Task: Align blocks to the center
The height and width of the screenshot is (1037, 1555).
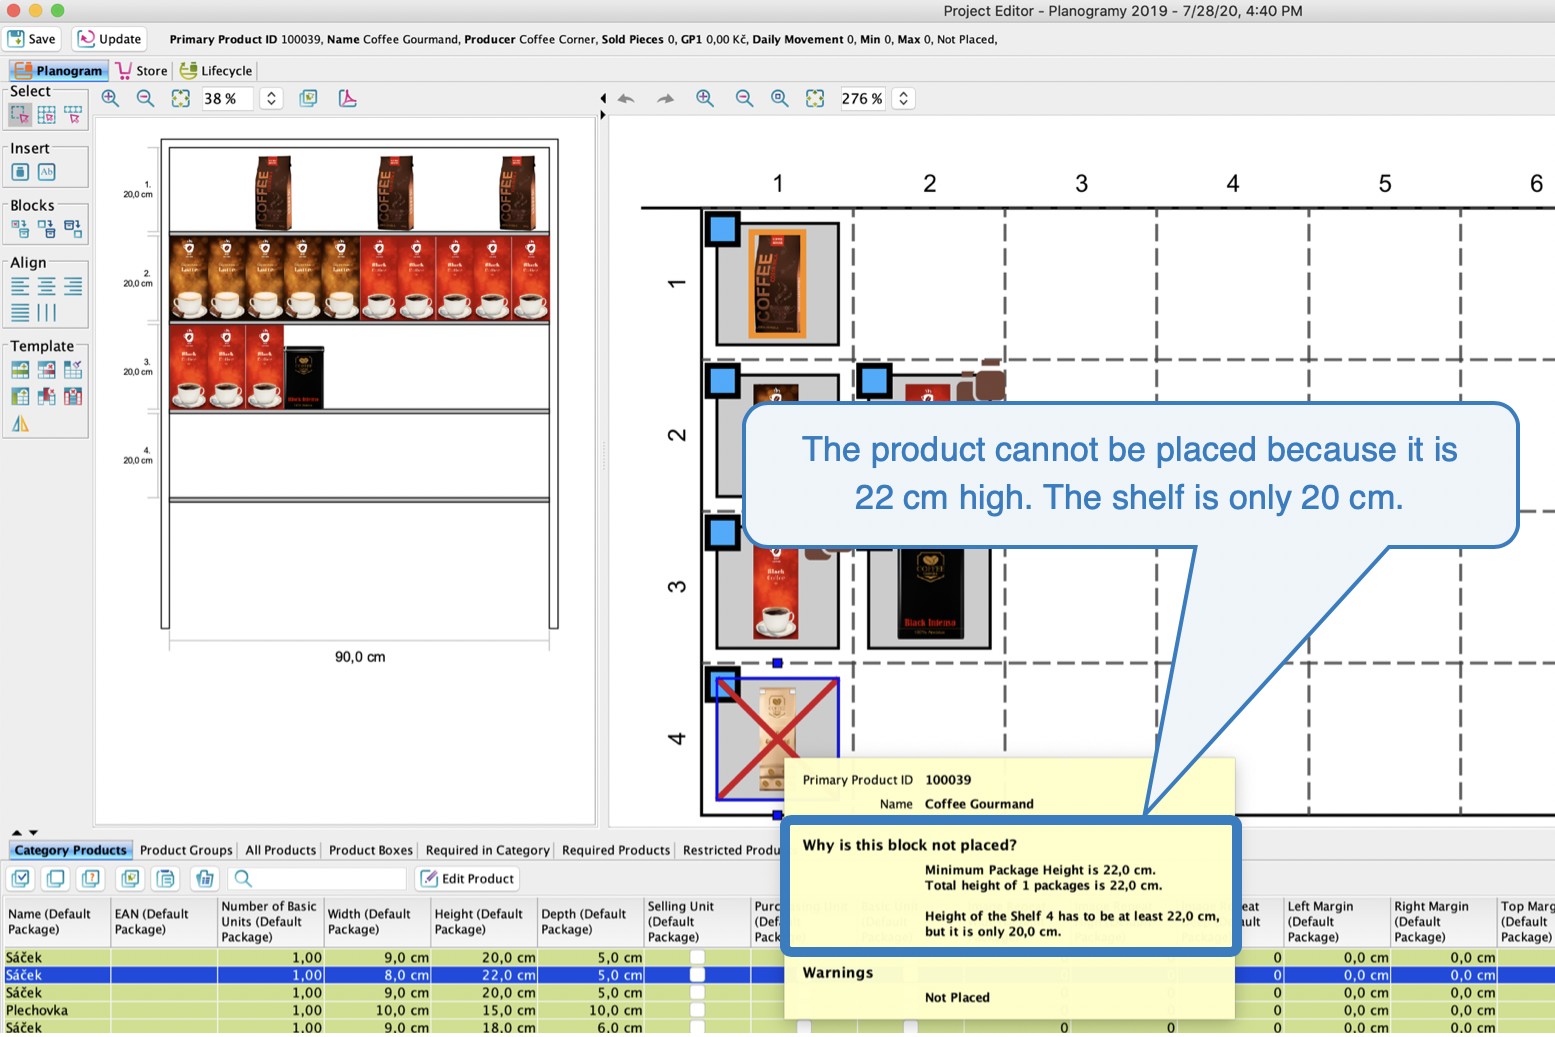Action: 47,286
